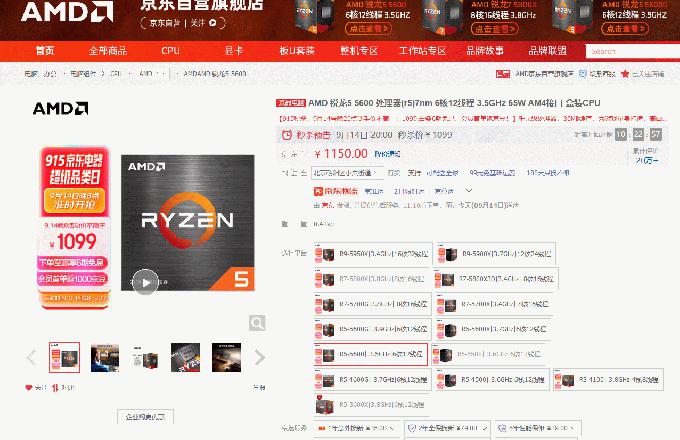Screen dimensions: 680x440
Task: Select the R7-5700X 3.4GHz option
Action: (494, 304)
